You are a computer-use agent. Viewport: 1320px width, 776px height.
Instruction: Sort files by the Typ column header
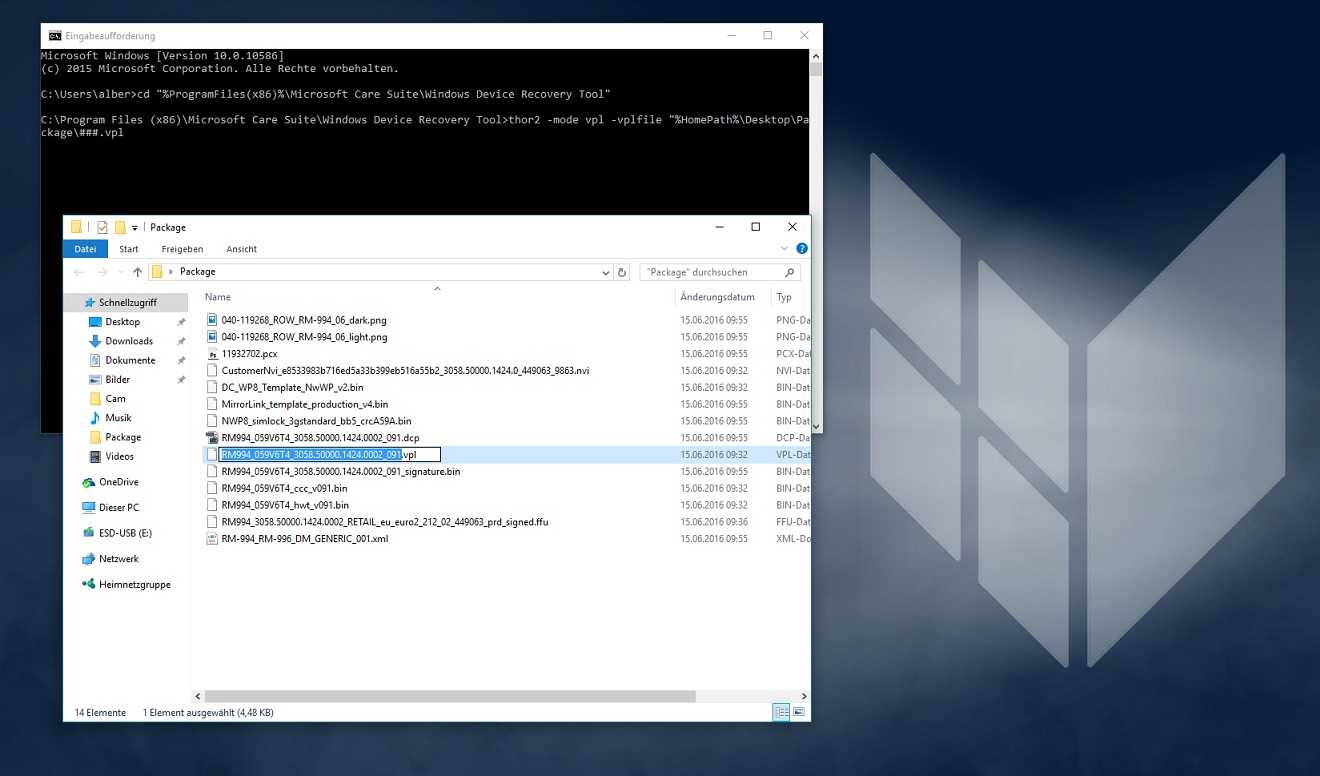click(x=787, y=296)
